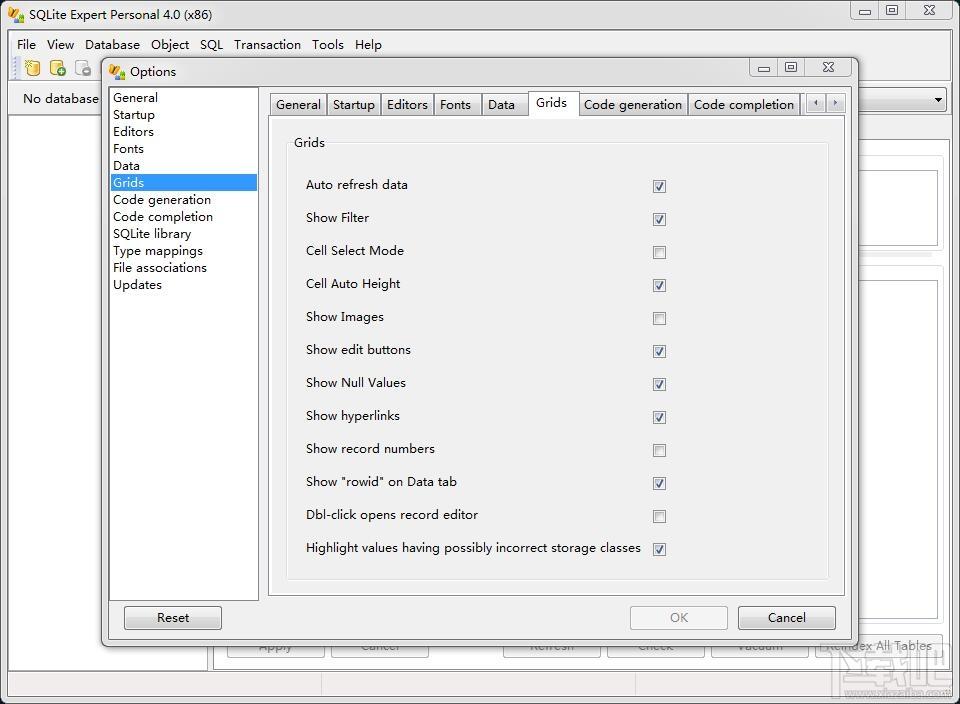Switch to the General tab
This screenshot has width=960, height=704.
298,105
